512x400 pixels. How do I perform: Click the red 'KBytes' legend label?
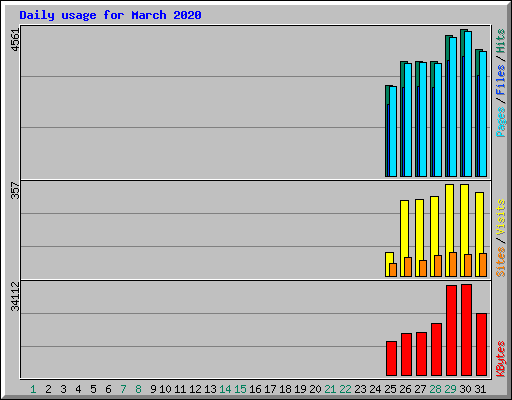(500, 359)
